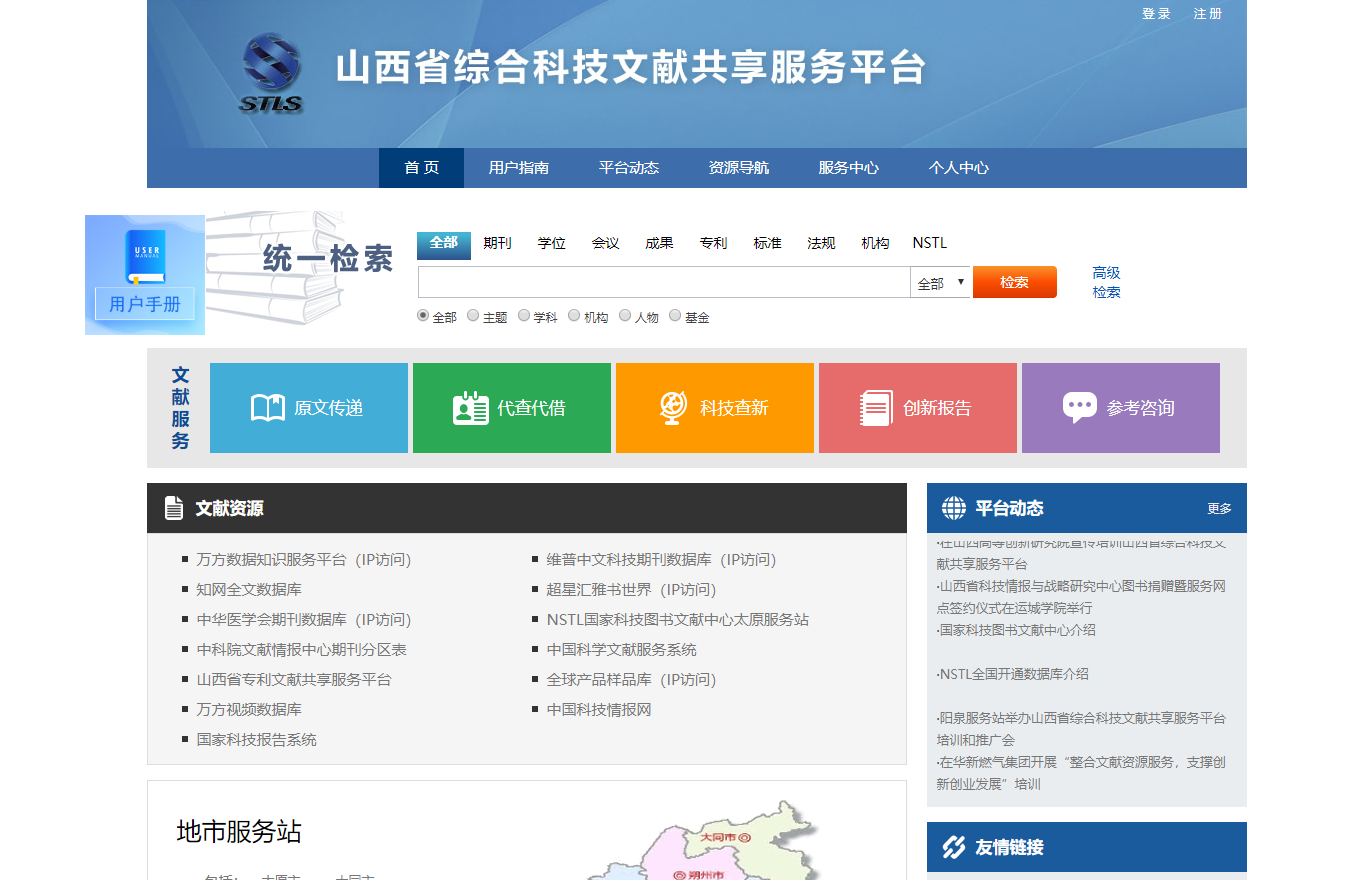Viewport: 1352px width, 880px height.
Task: Click the globe icon beside 平台动态
Action: click(954, 508)
